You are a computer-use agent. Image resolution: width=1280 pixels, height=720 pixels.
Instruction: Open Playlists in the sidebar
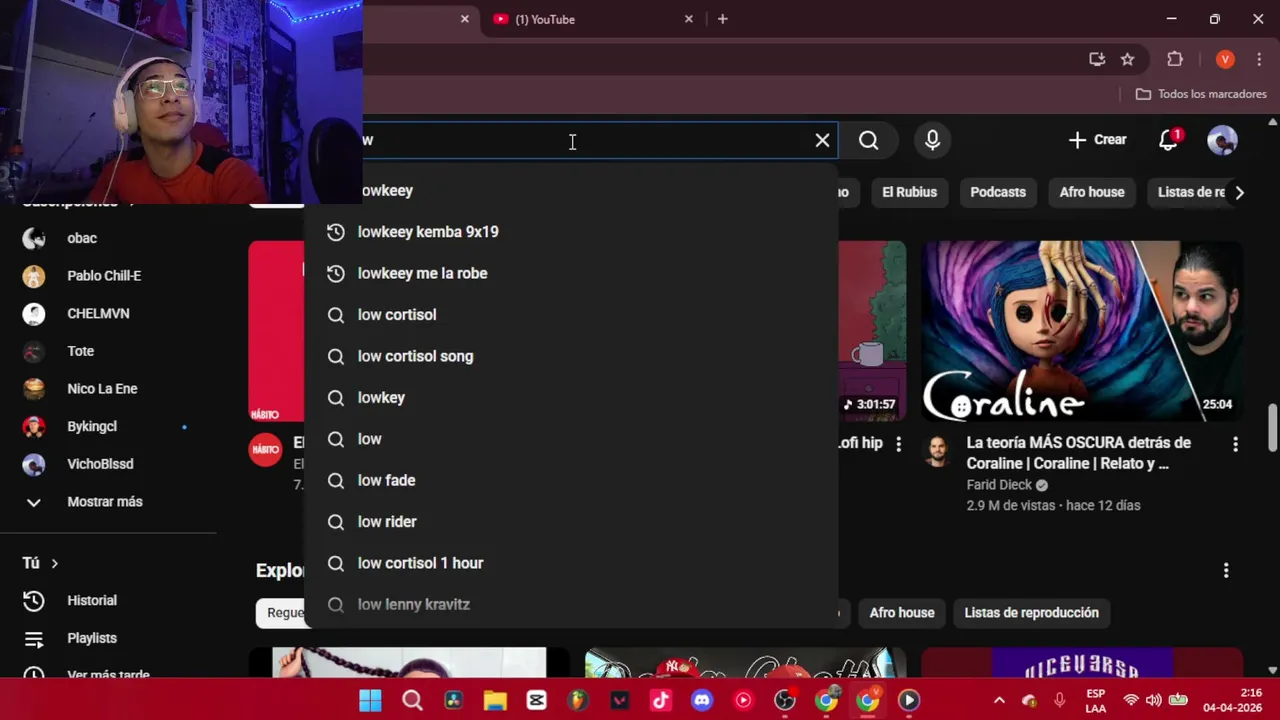108,638
